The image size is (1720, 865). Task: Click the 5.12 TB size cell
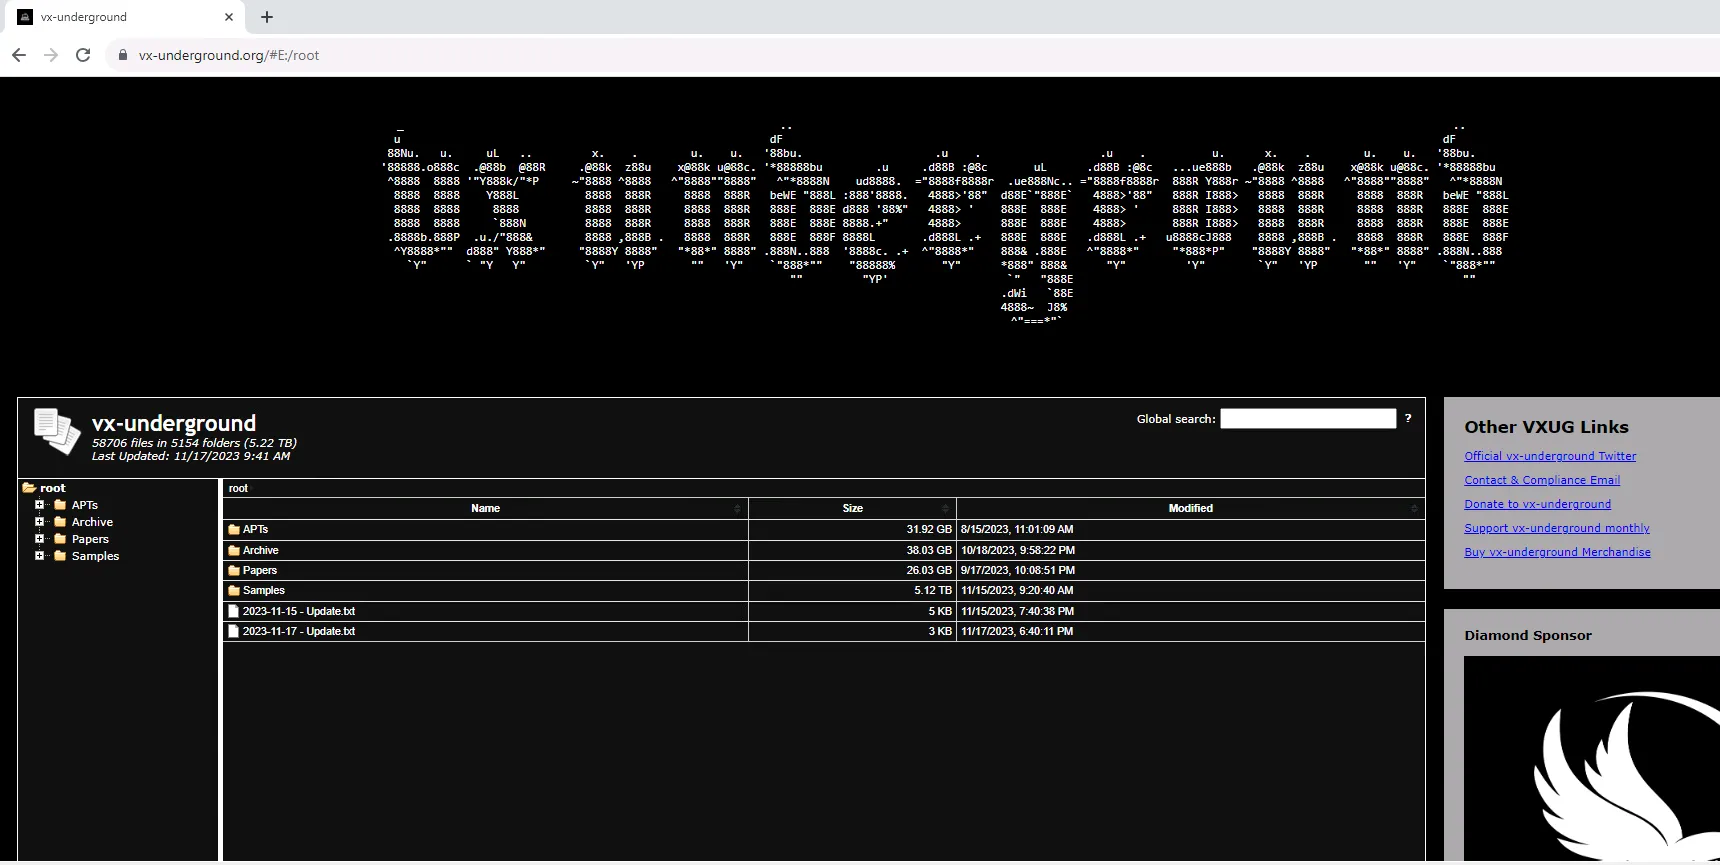point(852,590)
